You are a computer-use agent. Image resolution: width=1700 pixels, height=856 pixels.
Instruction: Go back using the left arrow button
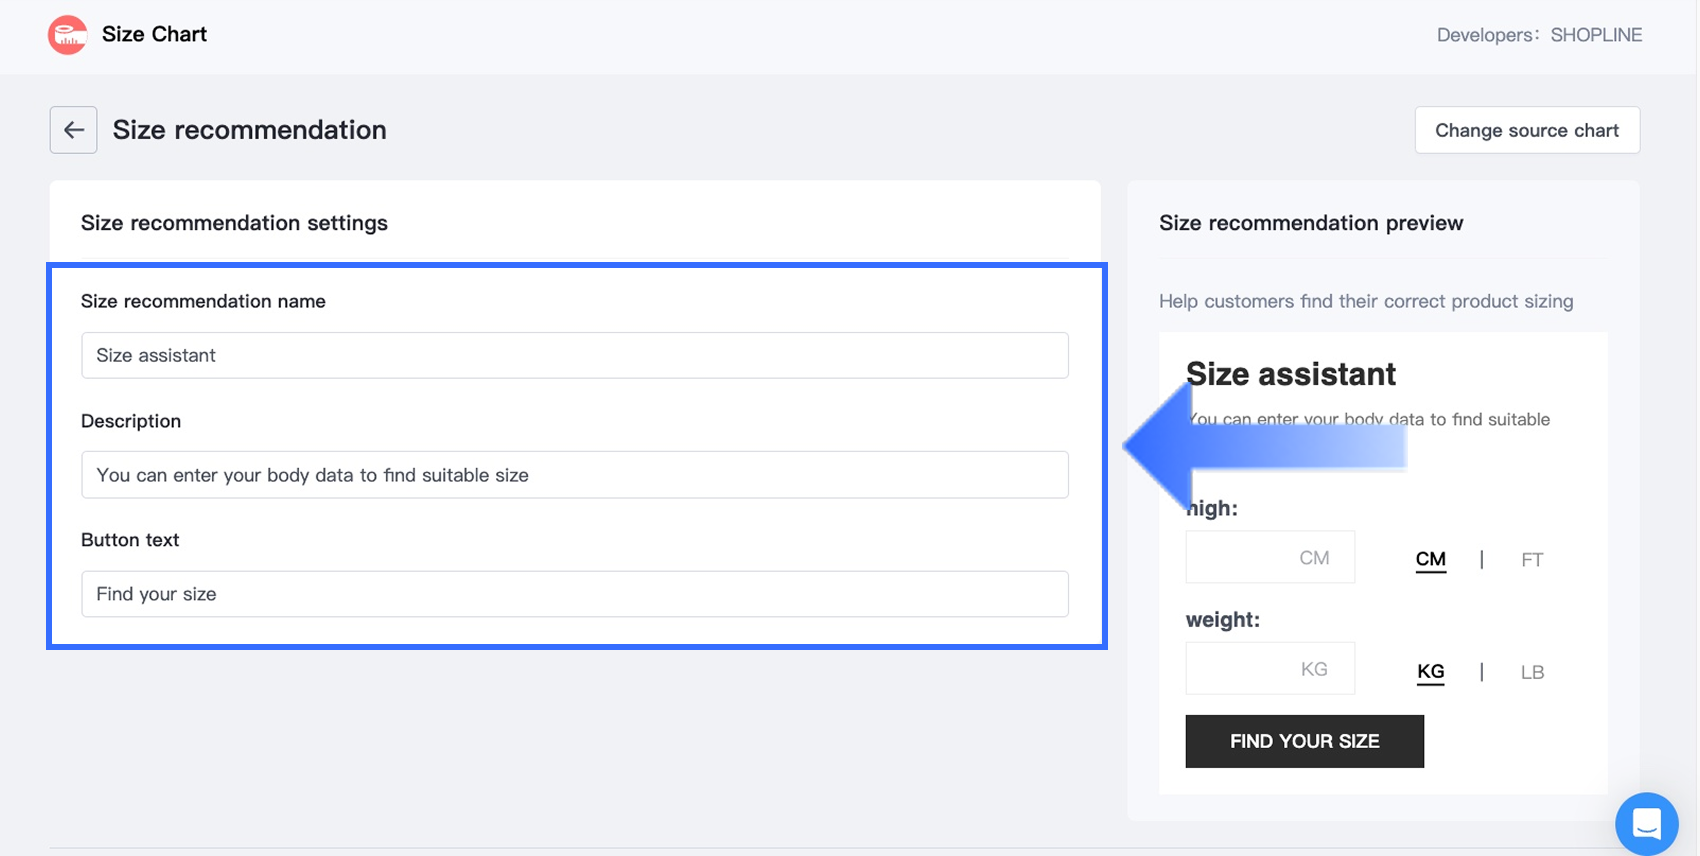(74, 130)
